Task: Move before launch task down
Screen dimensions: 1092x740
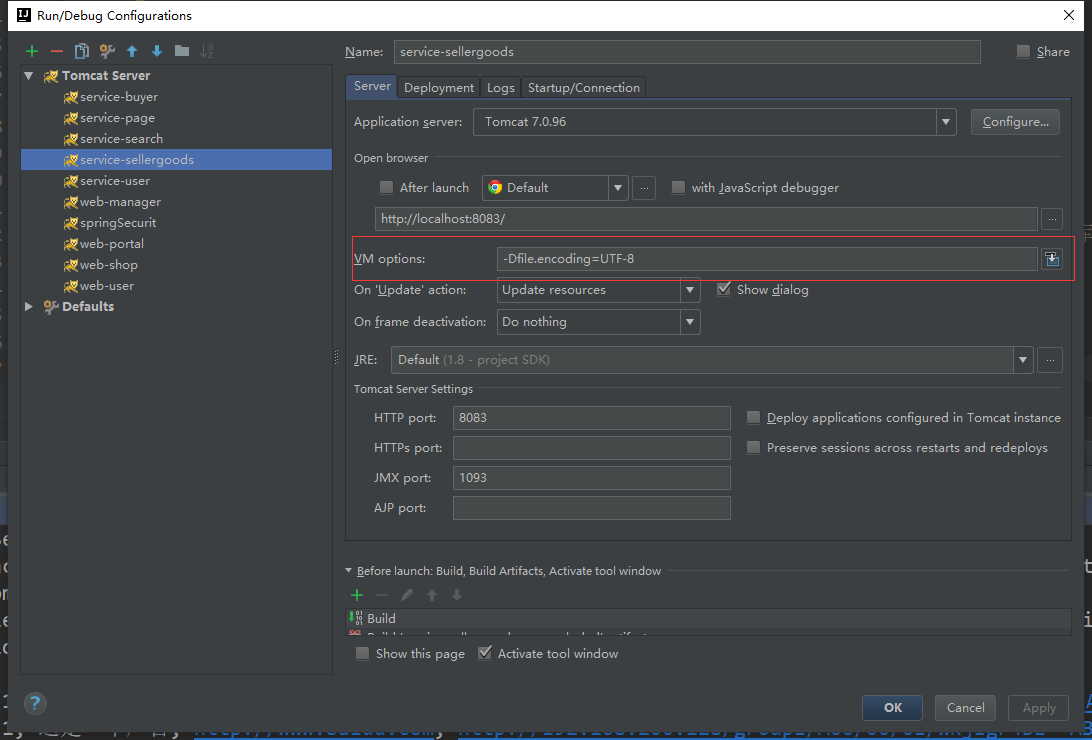Action: coord(457,595)
